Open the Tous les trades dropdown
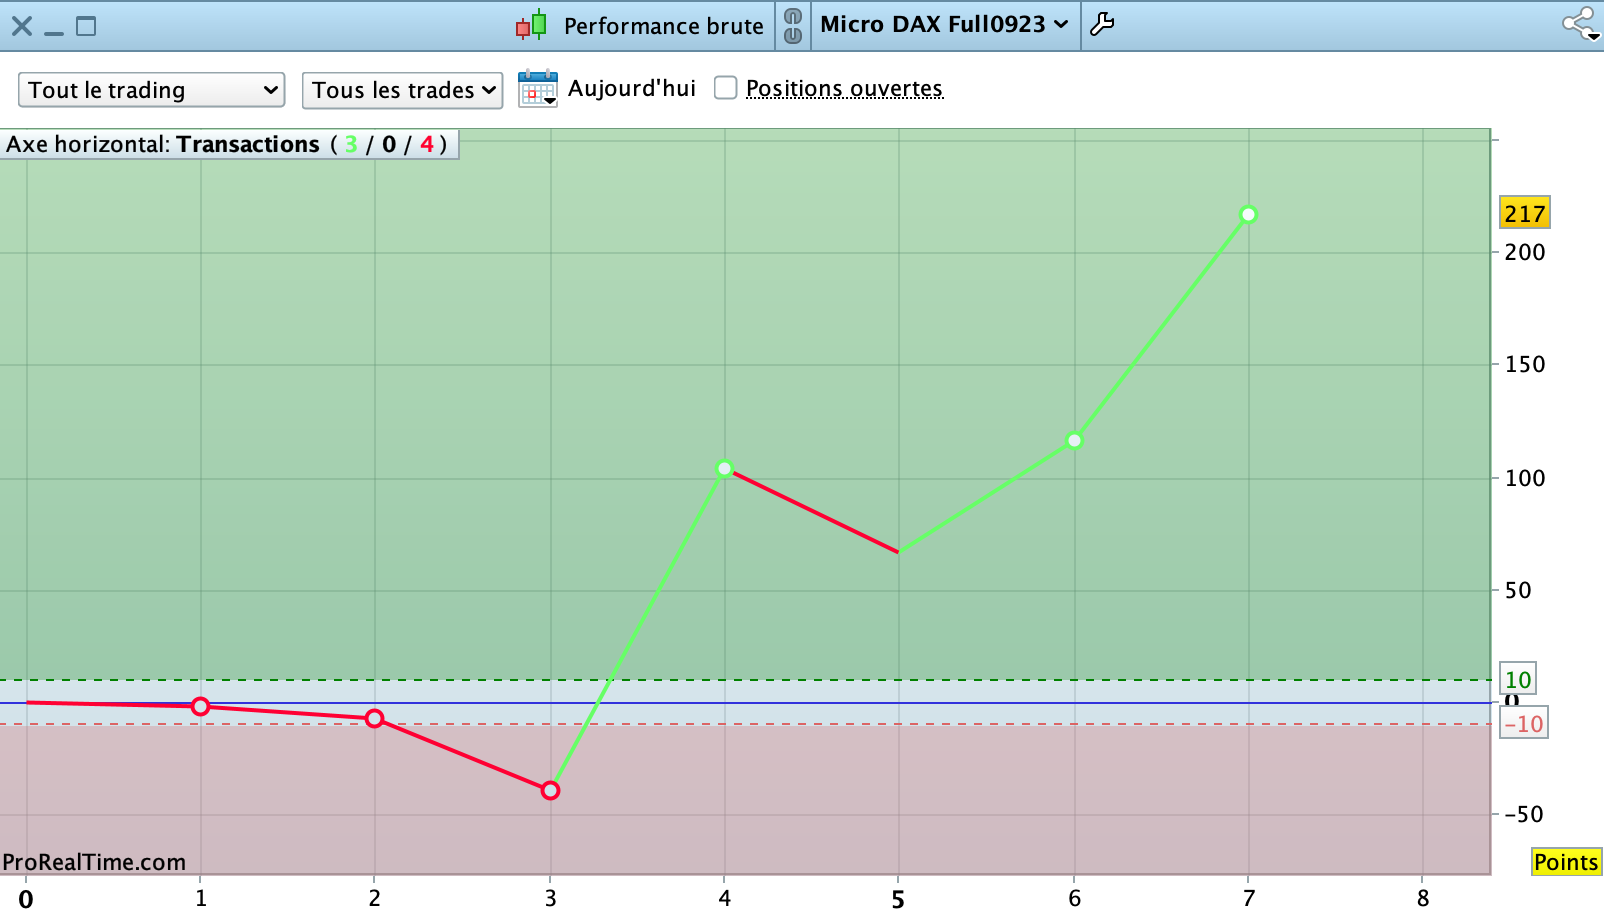This screenshot has width=1604, height=910. (x=402, y=90)
